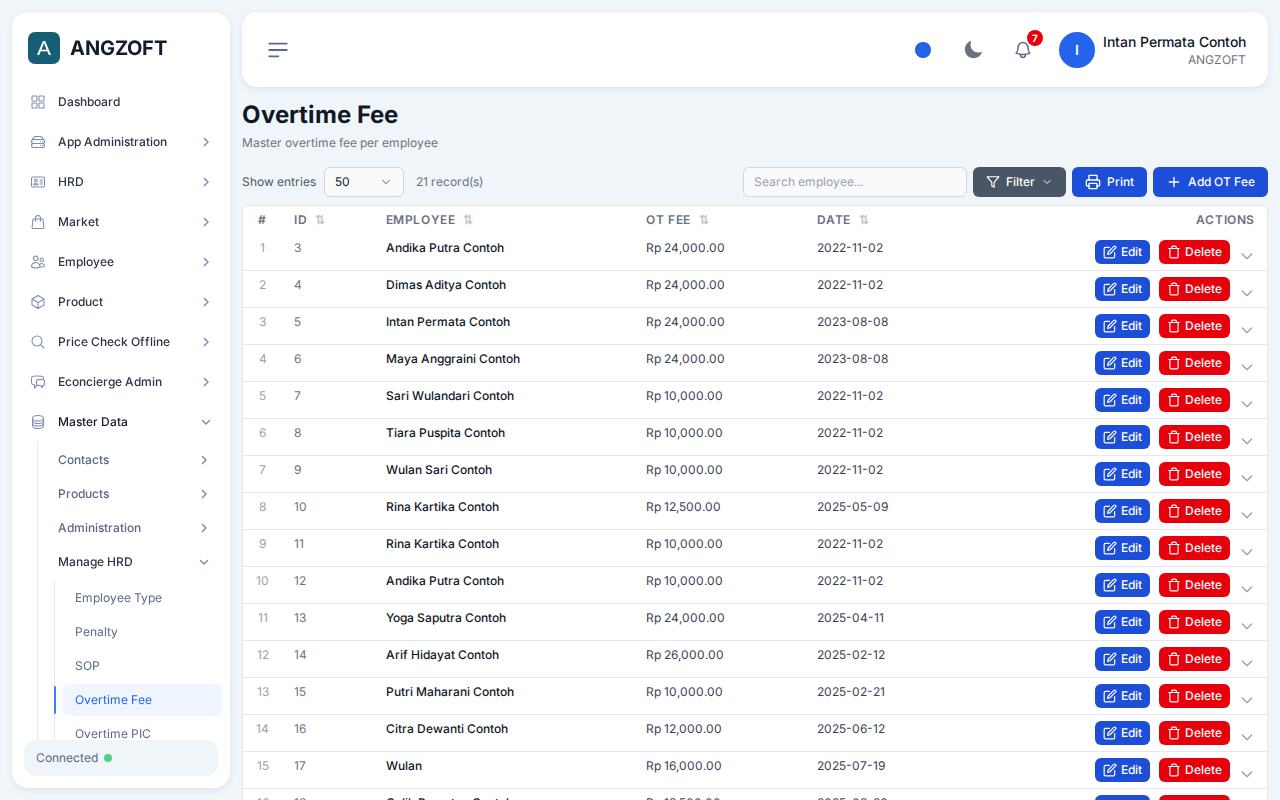Open the Penalty menu item
Viewport: 1280px width, 800px height.
point(142,632)
